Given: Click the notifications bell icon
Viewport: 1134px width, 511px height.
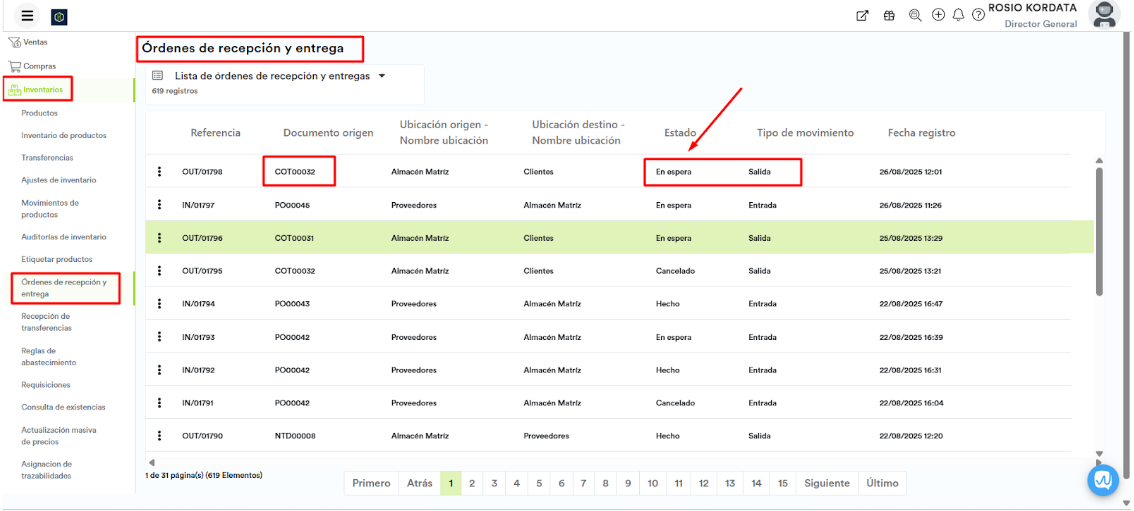Looking at the screenshot, I should point(958,15).
